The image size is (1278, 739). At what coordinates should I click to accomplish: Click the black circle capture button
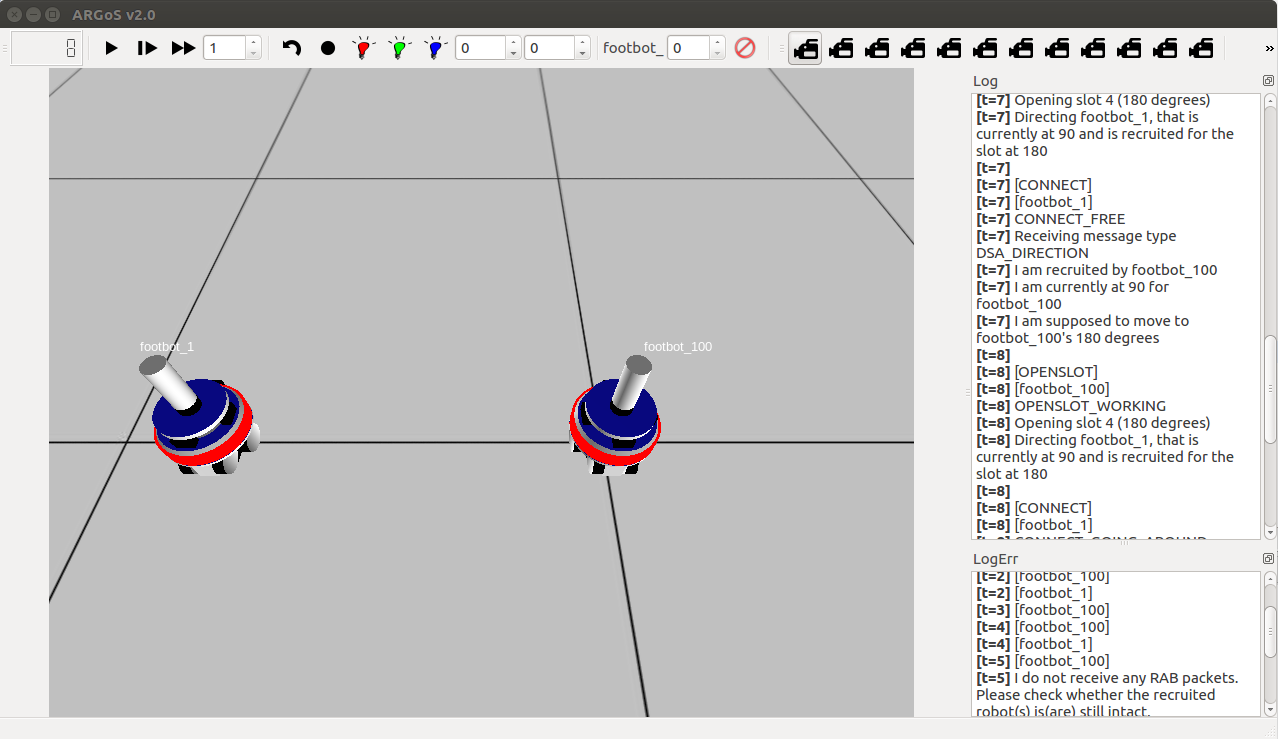(328, 48)
